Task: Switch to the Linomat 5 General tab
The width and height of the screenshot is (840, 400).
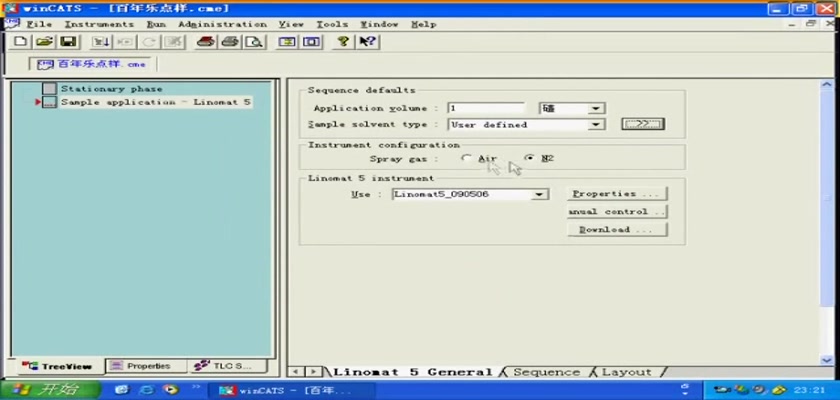Action: click(412, 372)
